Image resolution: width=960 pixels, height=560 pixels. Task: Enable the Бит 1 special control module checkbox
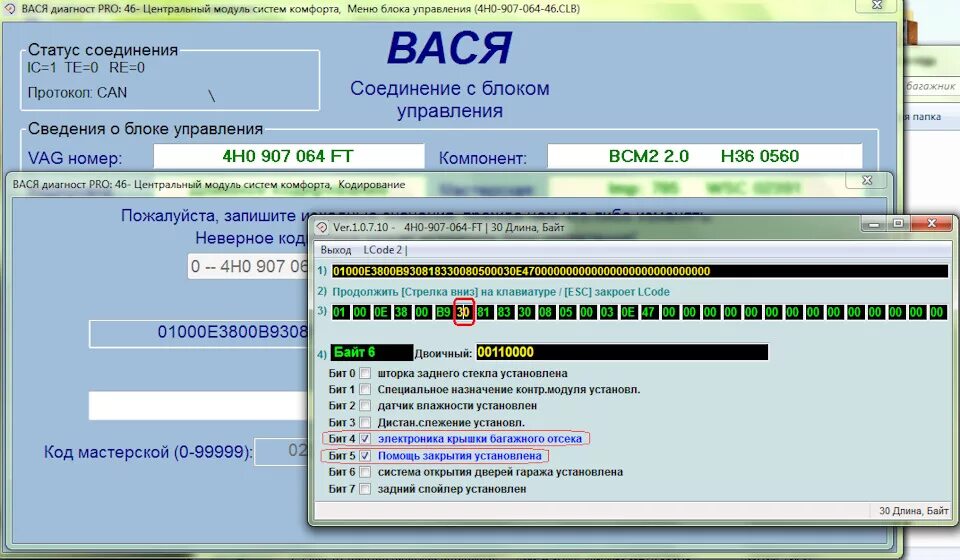[x=365, y=389]
